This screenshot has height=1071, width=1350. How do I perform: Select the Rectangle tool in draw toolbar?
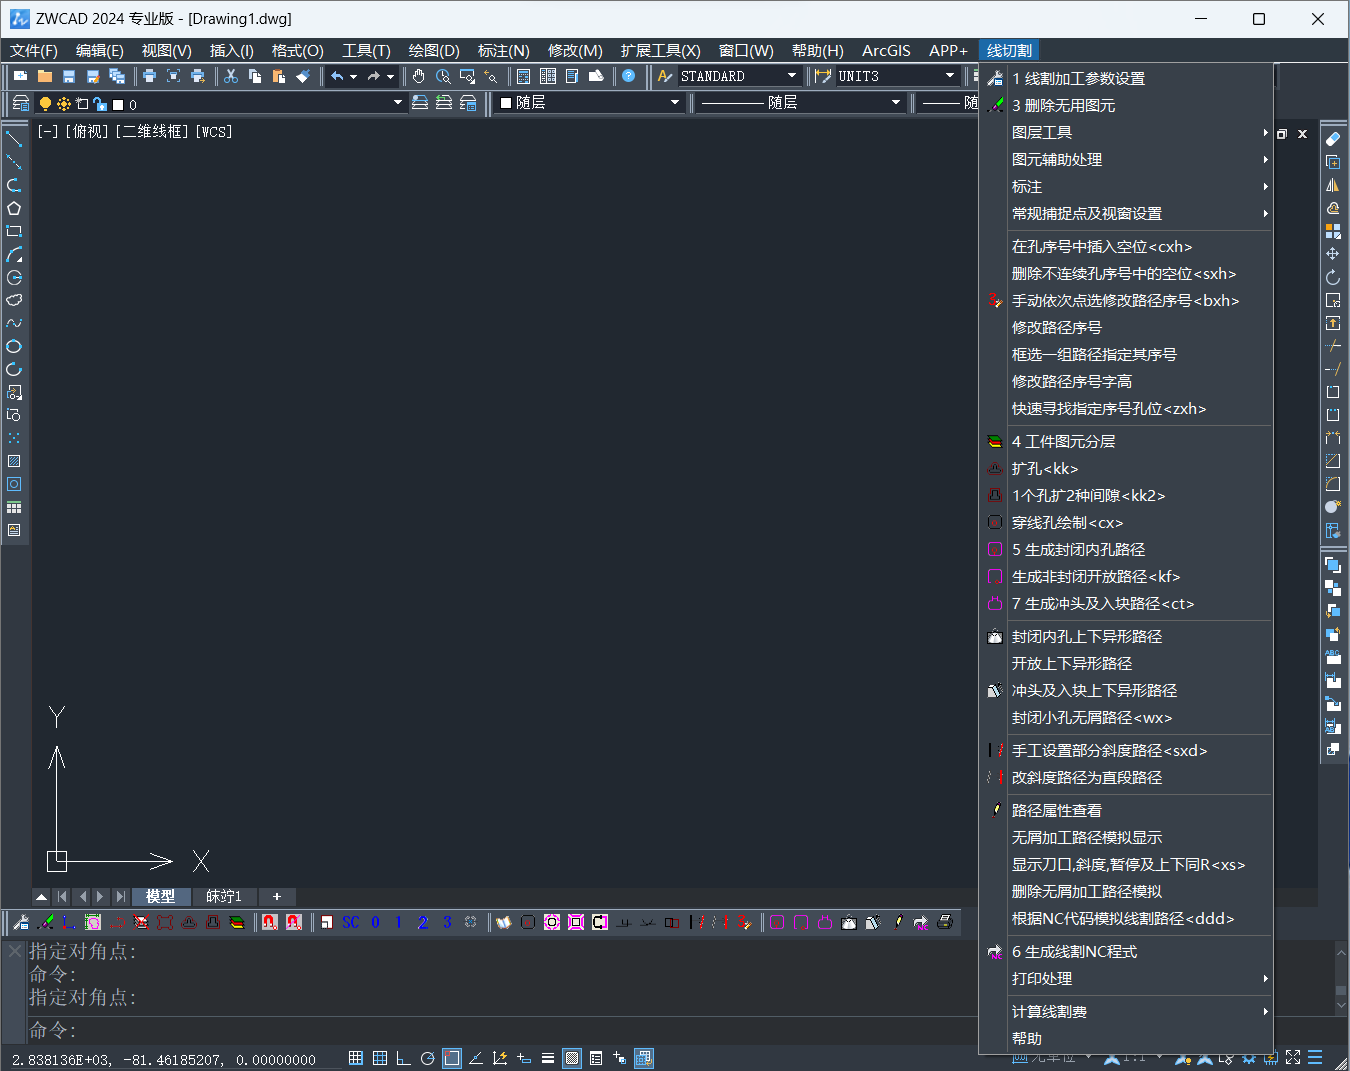(x=14, y=231)
